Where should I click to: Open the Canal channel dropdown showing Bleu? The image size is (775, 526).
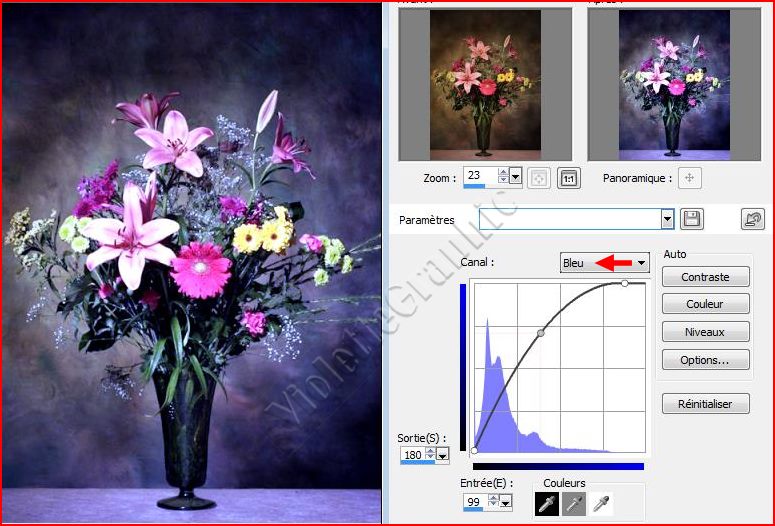641,263
